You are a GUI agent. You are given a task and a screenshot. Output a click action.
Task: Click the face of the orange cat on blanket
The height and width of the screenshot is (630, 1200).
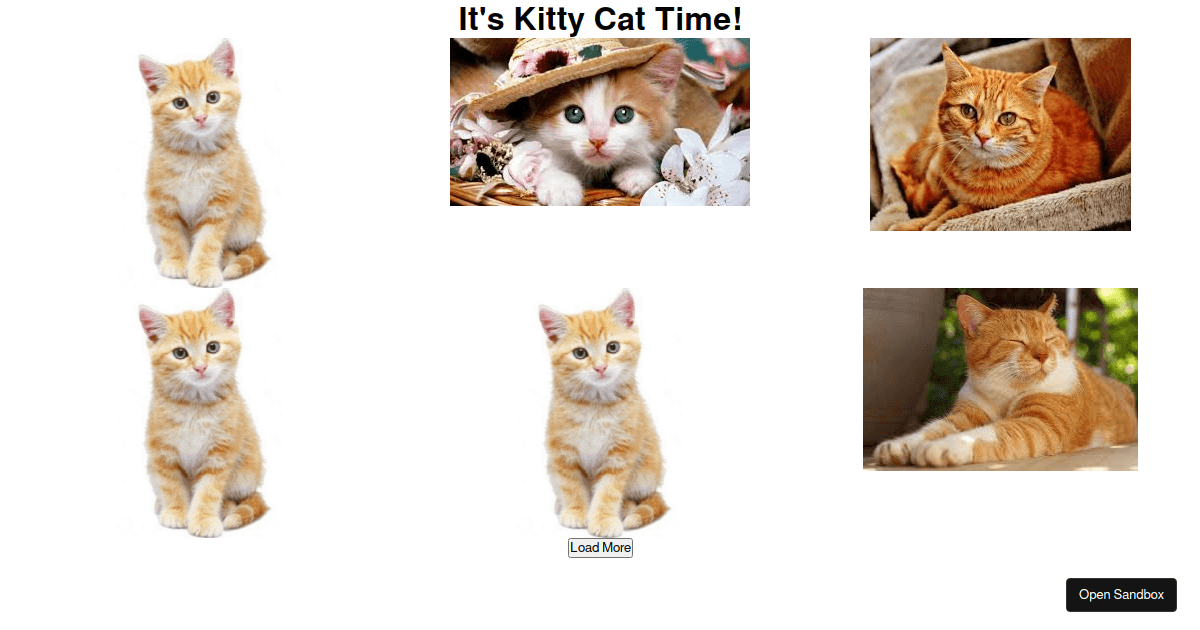tap(983, 115)
